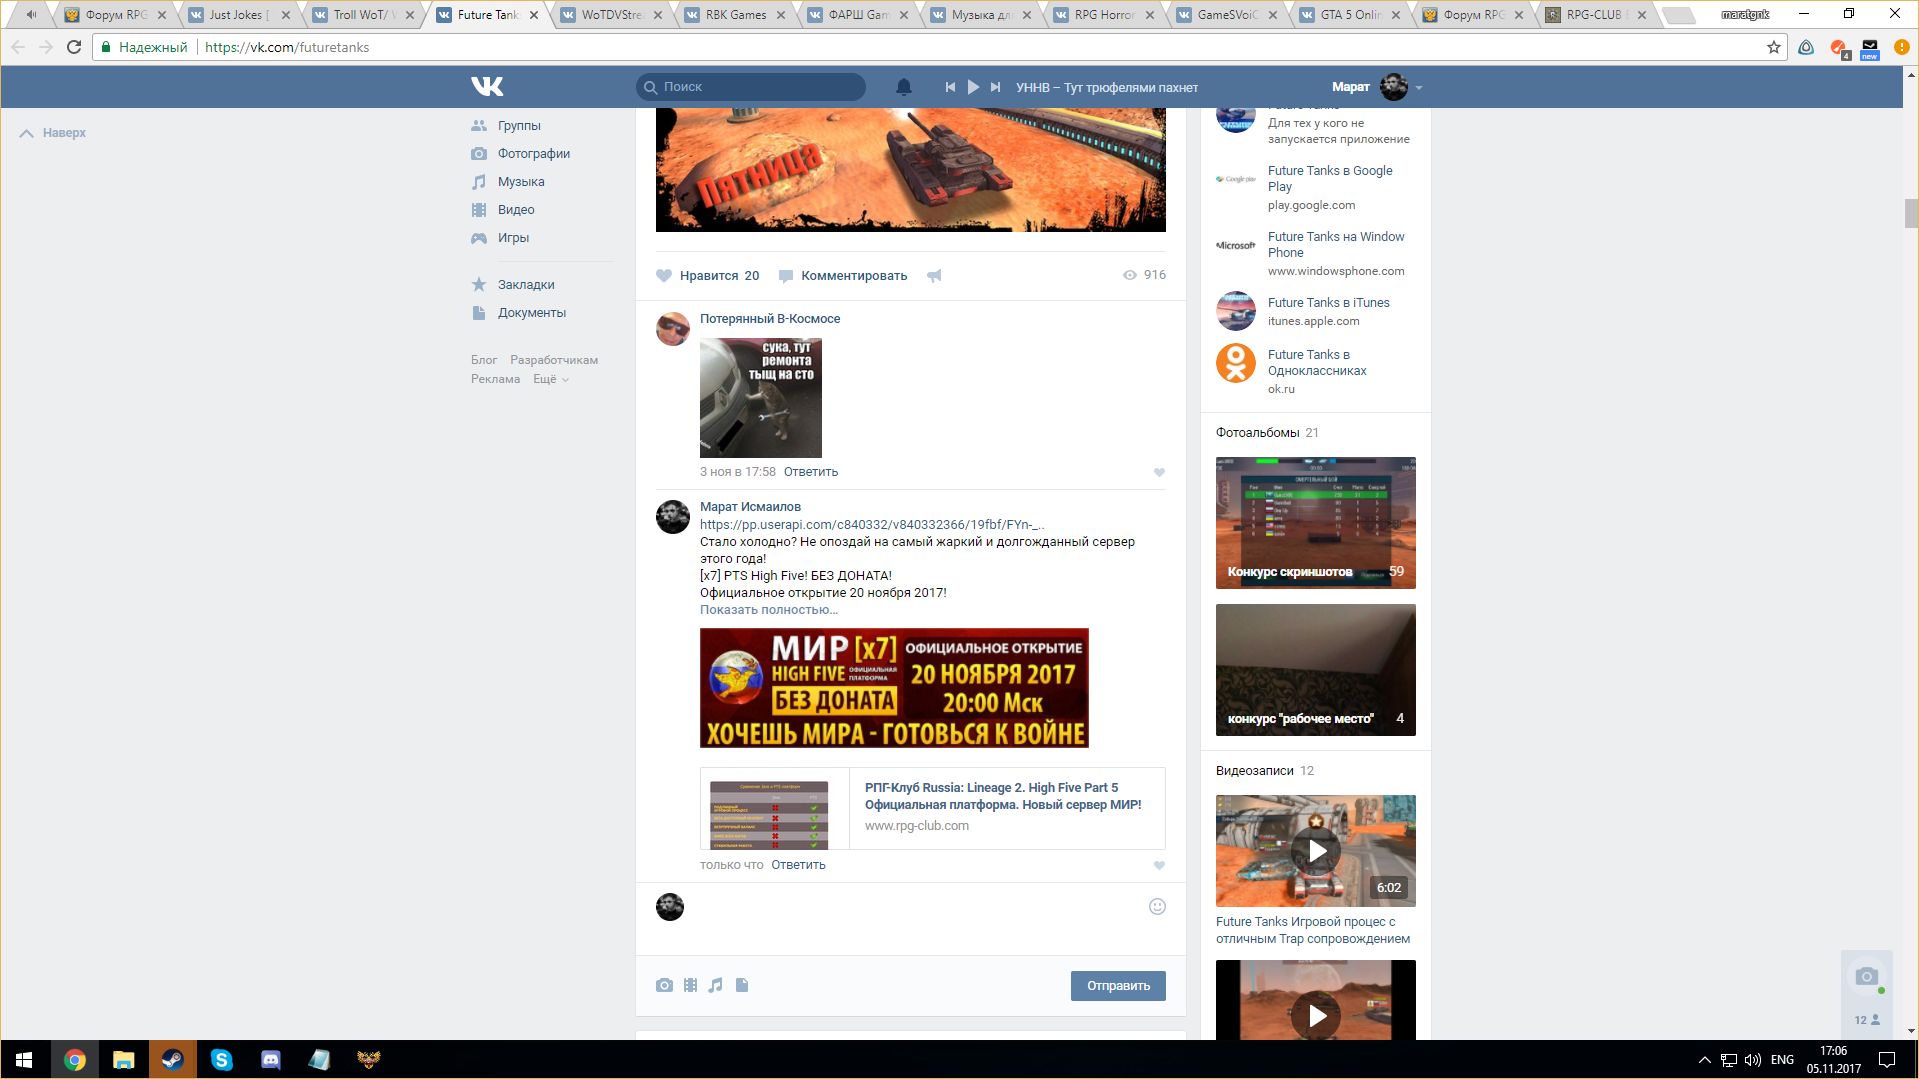Like the Потерянный В-Космосе comment
1919x1079 pixels.
(1159, 472)
